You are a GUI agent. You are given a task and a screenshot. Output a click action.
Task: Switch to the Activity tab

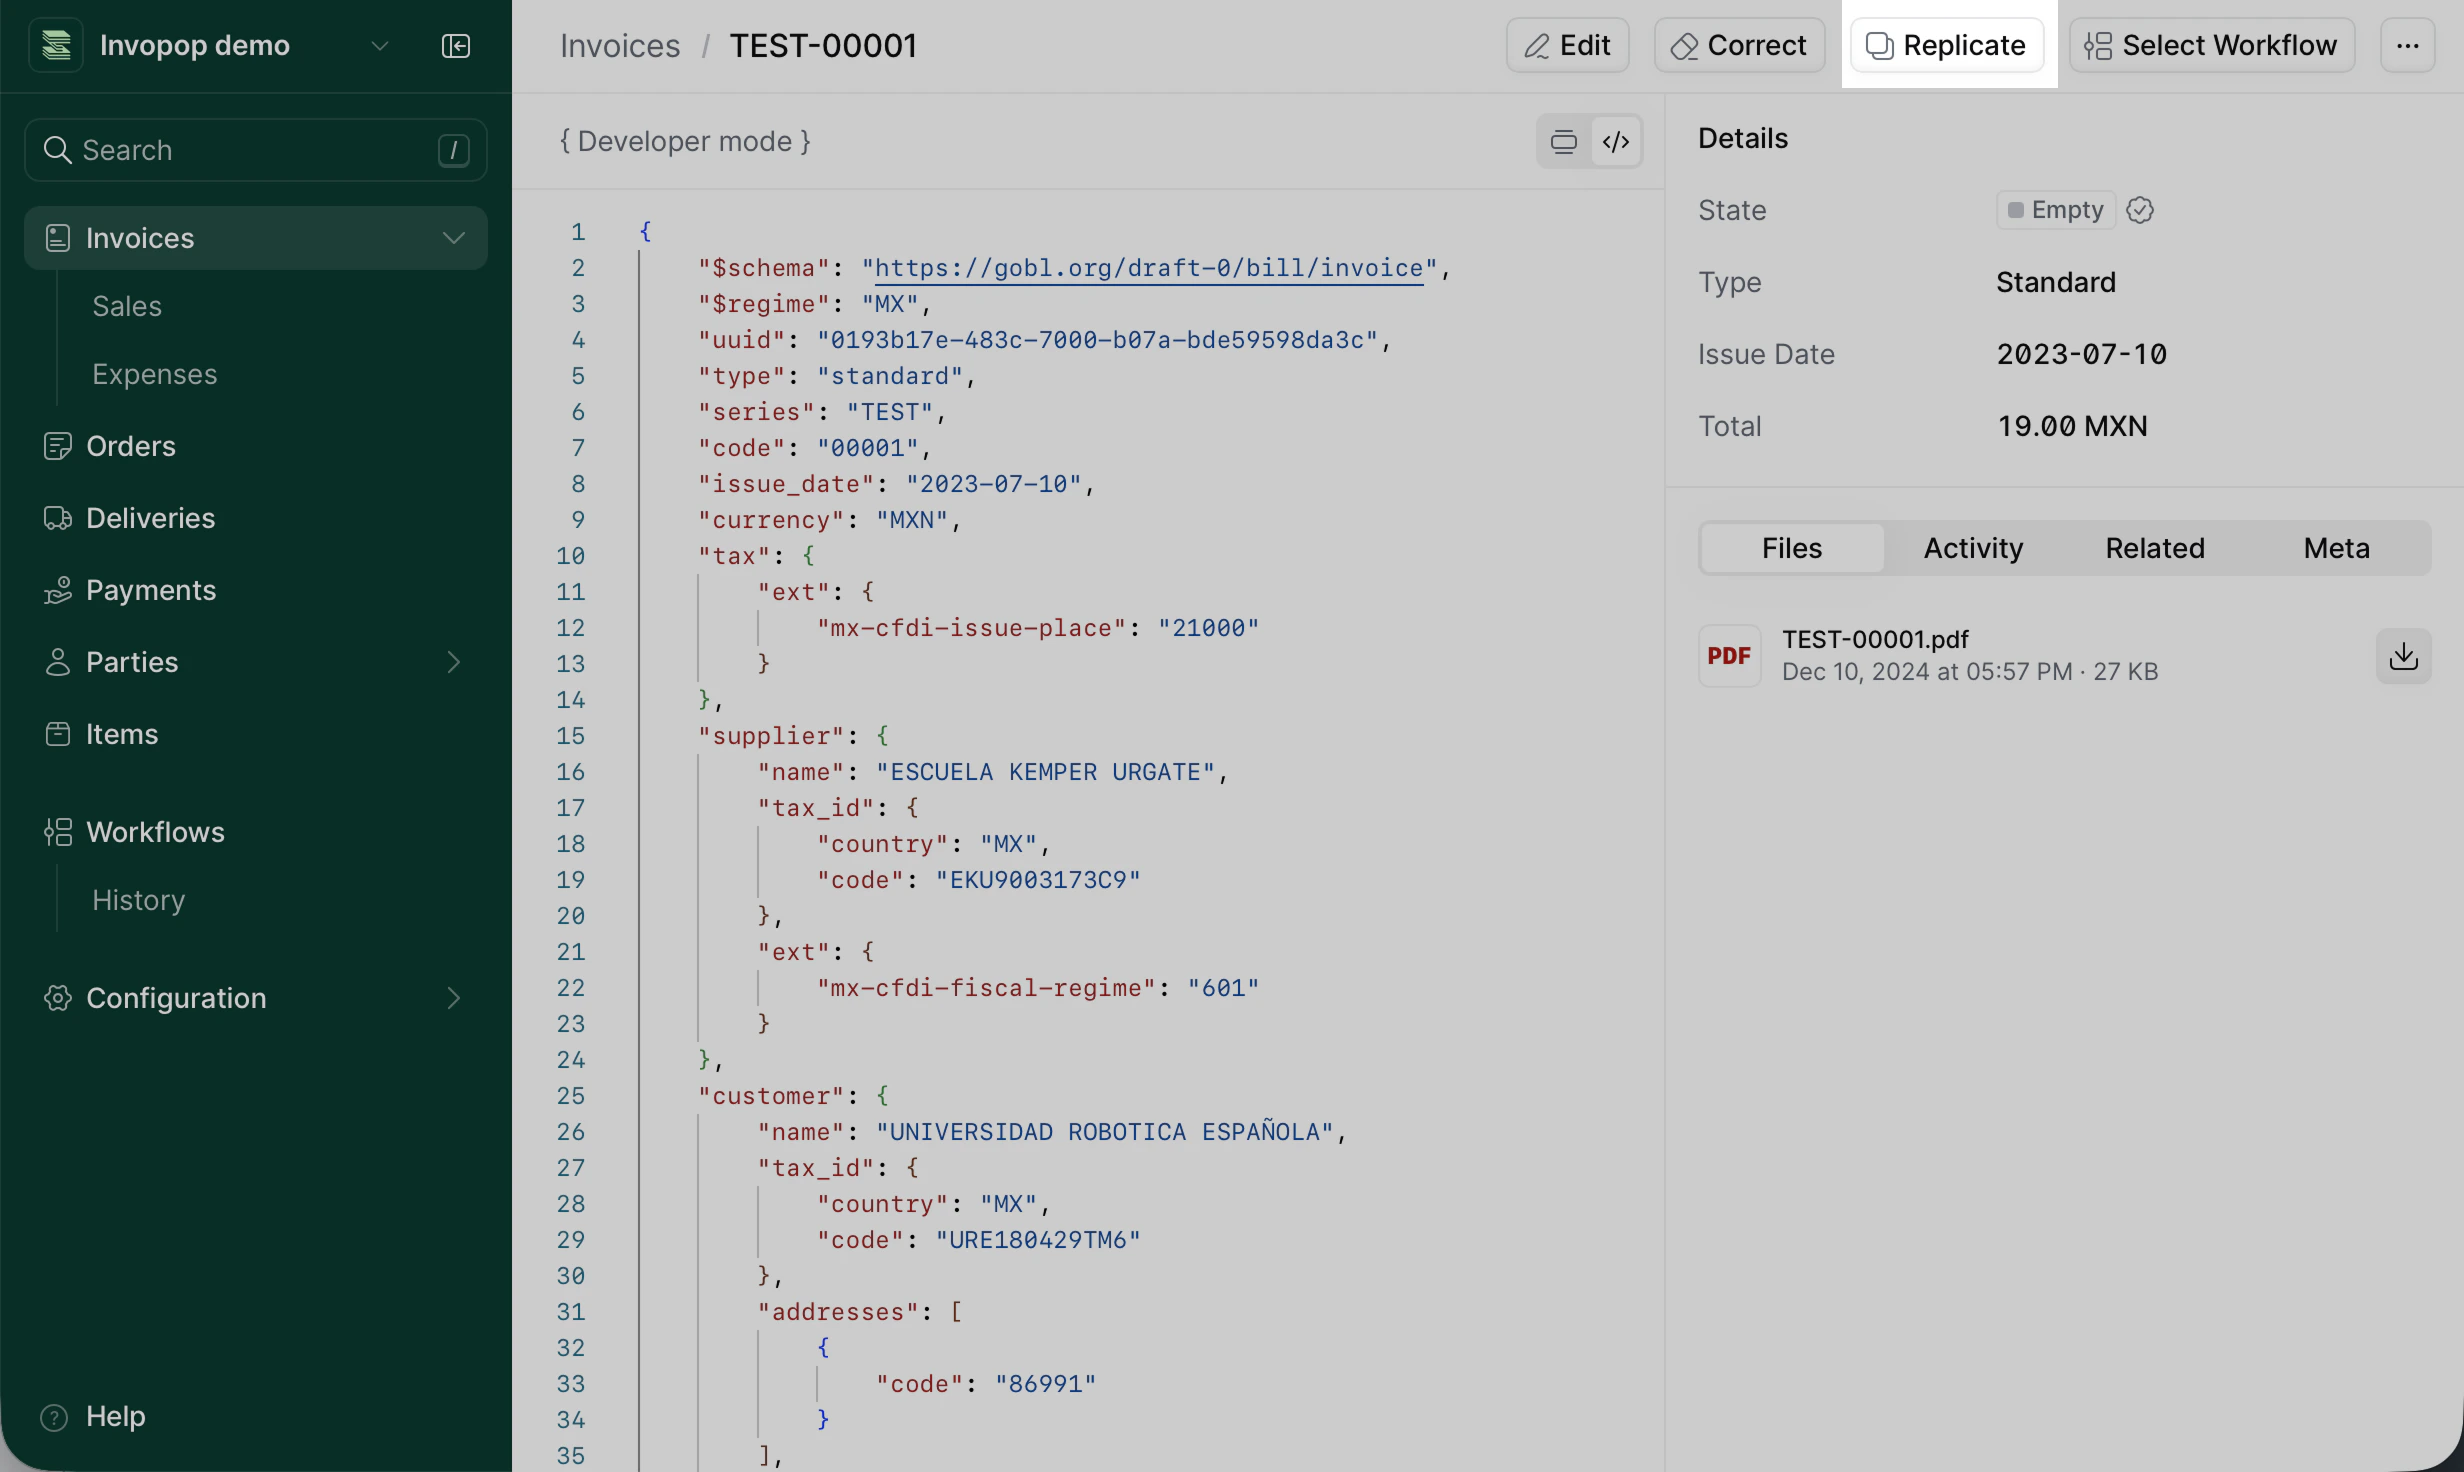coord(1973,548)
